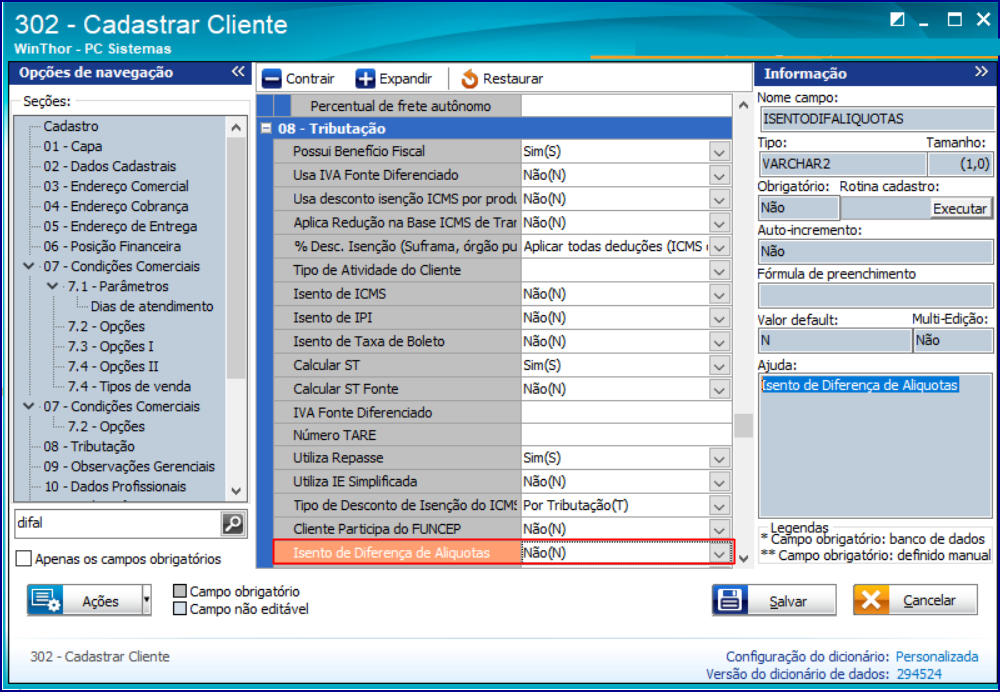Click the Ajuda text Isento de Diferença de Aliquotas

tap(860, 385)
